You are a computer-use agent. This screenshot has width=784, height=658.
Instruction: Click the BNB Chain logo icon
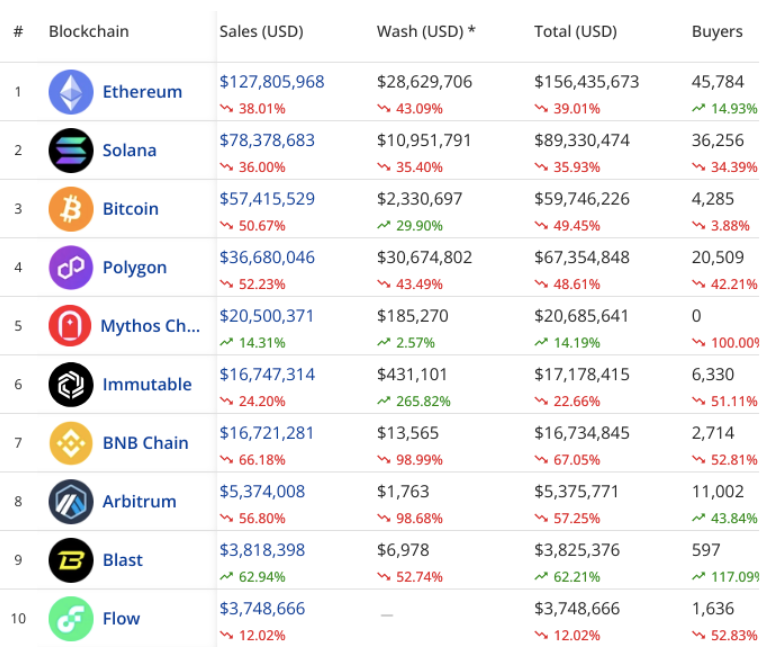click(71, 443)
